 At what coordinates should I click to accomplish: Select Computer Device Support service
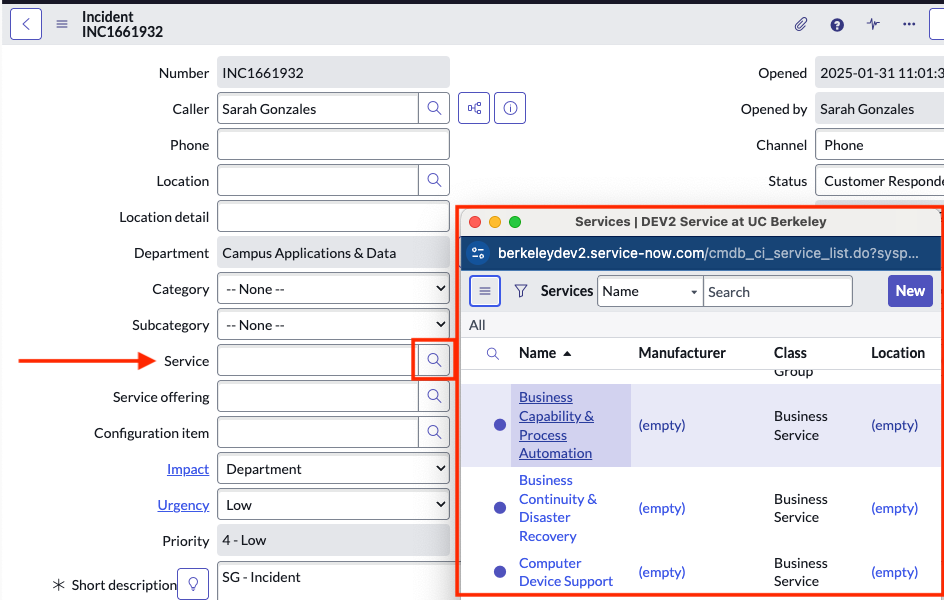(x=566, y=572)
